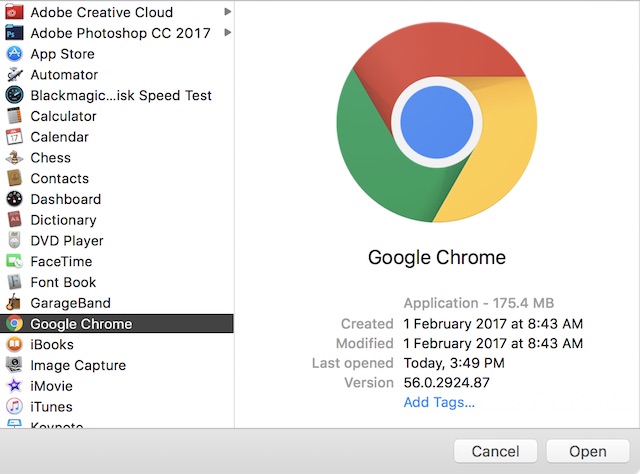640x474 pixels.
Task: Click the Add Tags... link
Action: (x=439, y=402)
